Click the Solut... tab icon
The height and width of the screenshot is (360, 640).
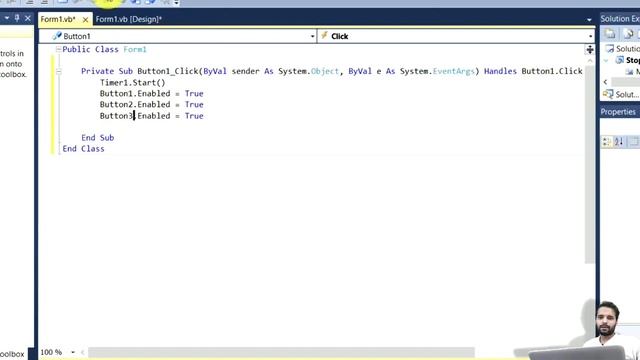coord(608,94)
